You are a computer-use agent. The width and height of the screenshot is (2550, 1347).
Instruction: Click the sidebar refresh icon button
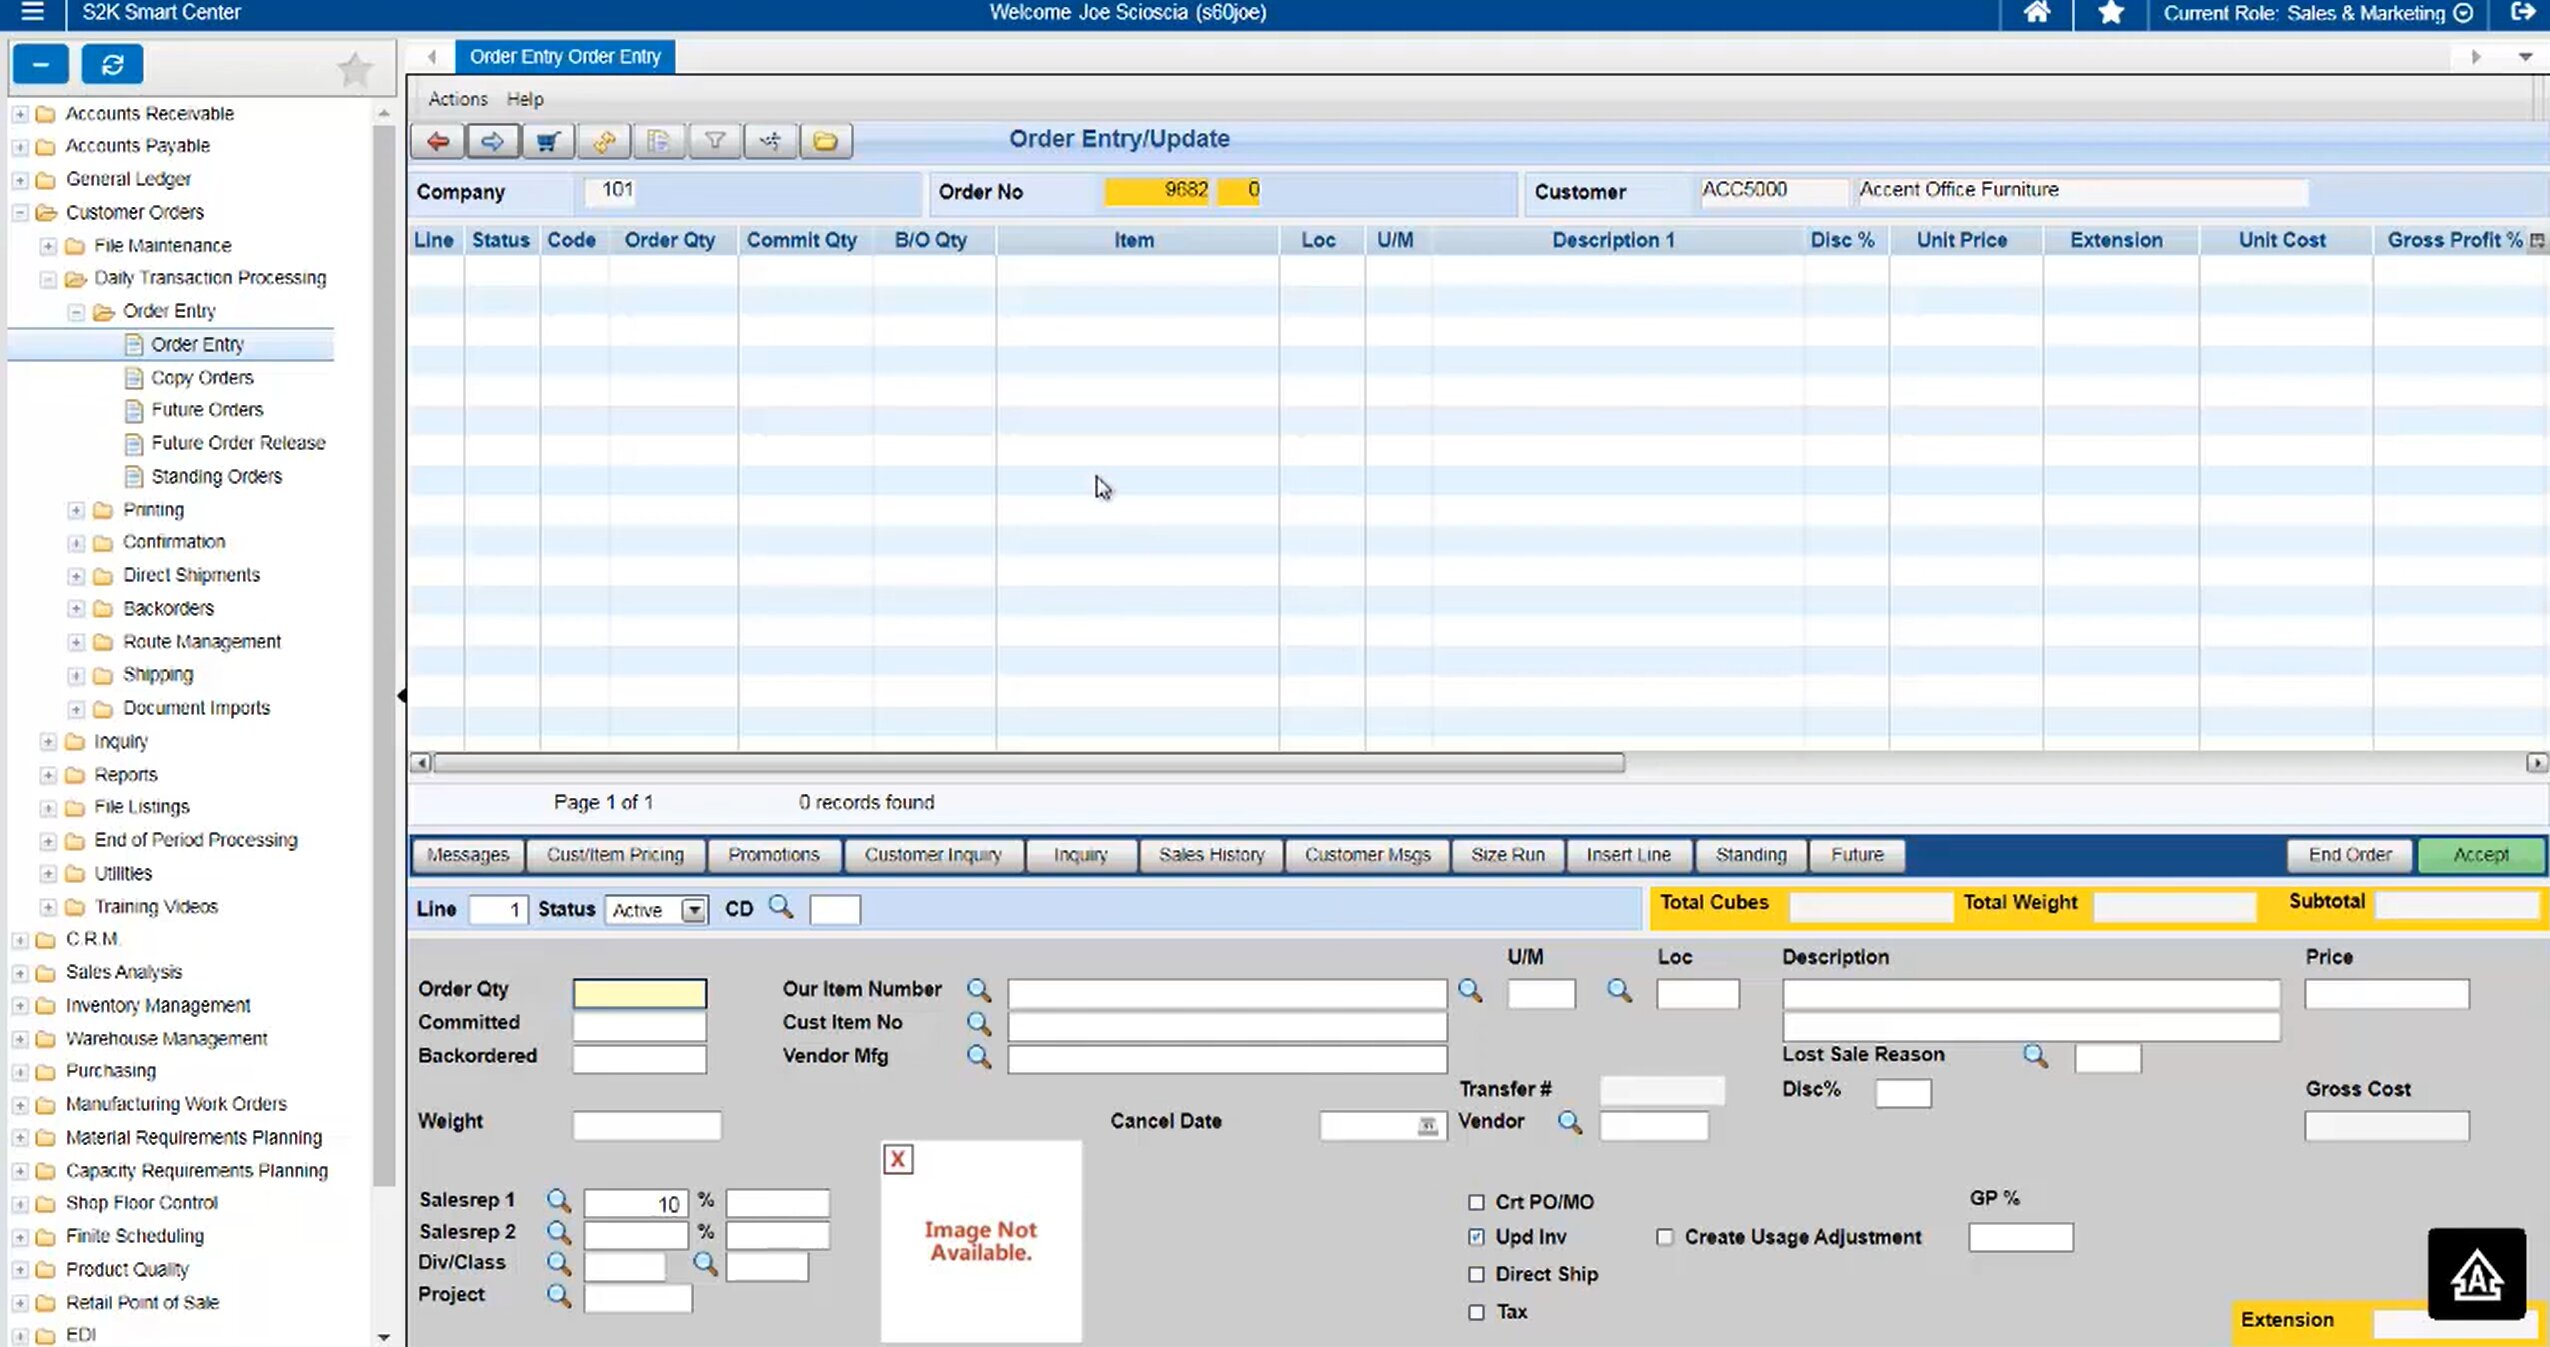tap(112, 65)
